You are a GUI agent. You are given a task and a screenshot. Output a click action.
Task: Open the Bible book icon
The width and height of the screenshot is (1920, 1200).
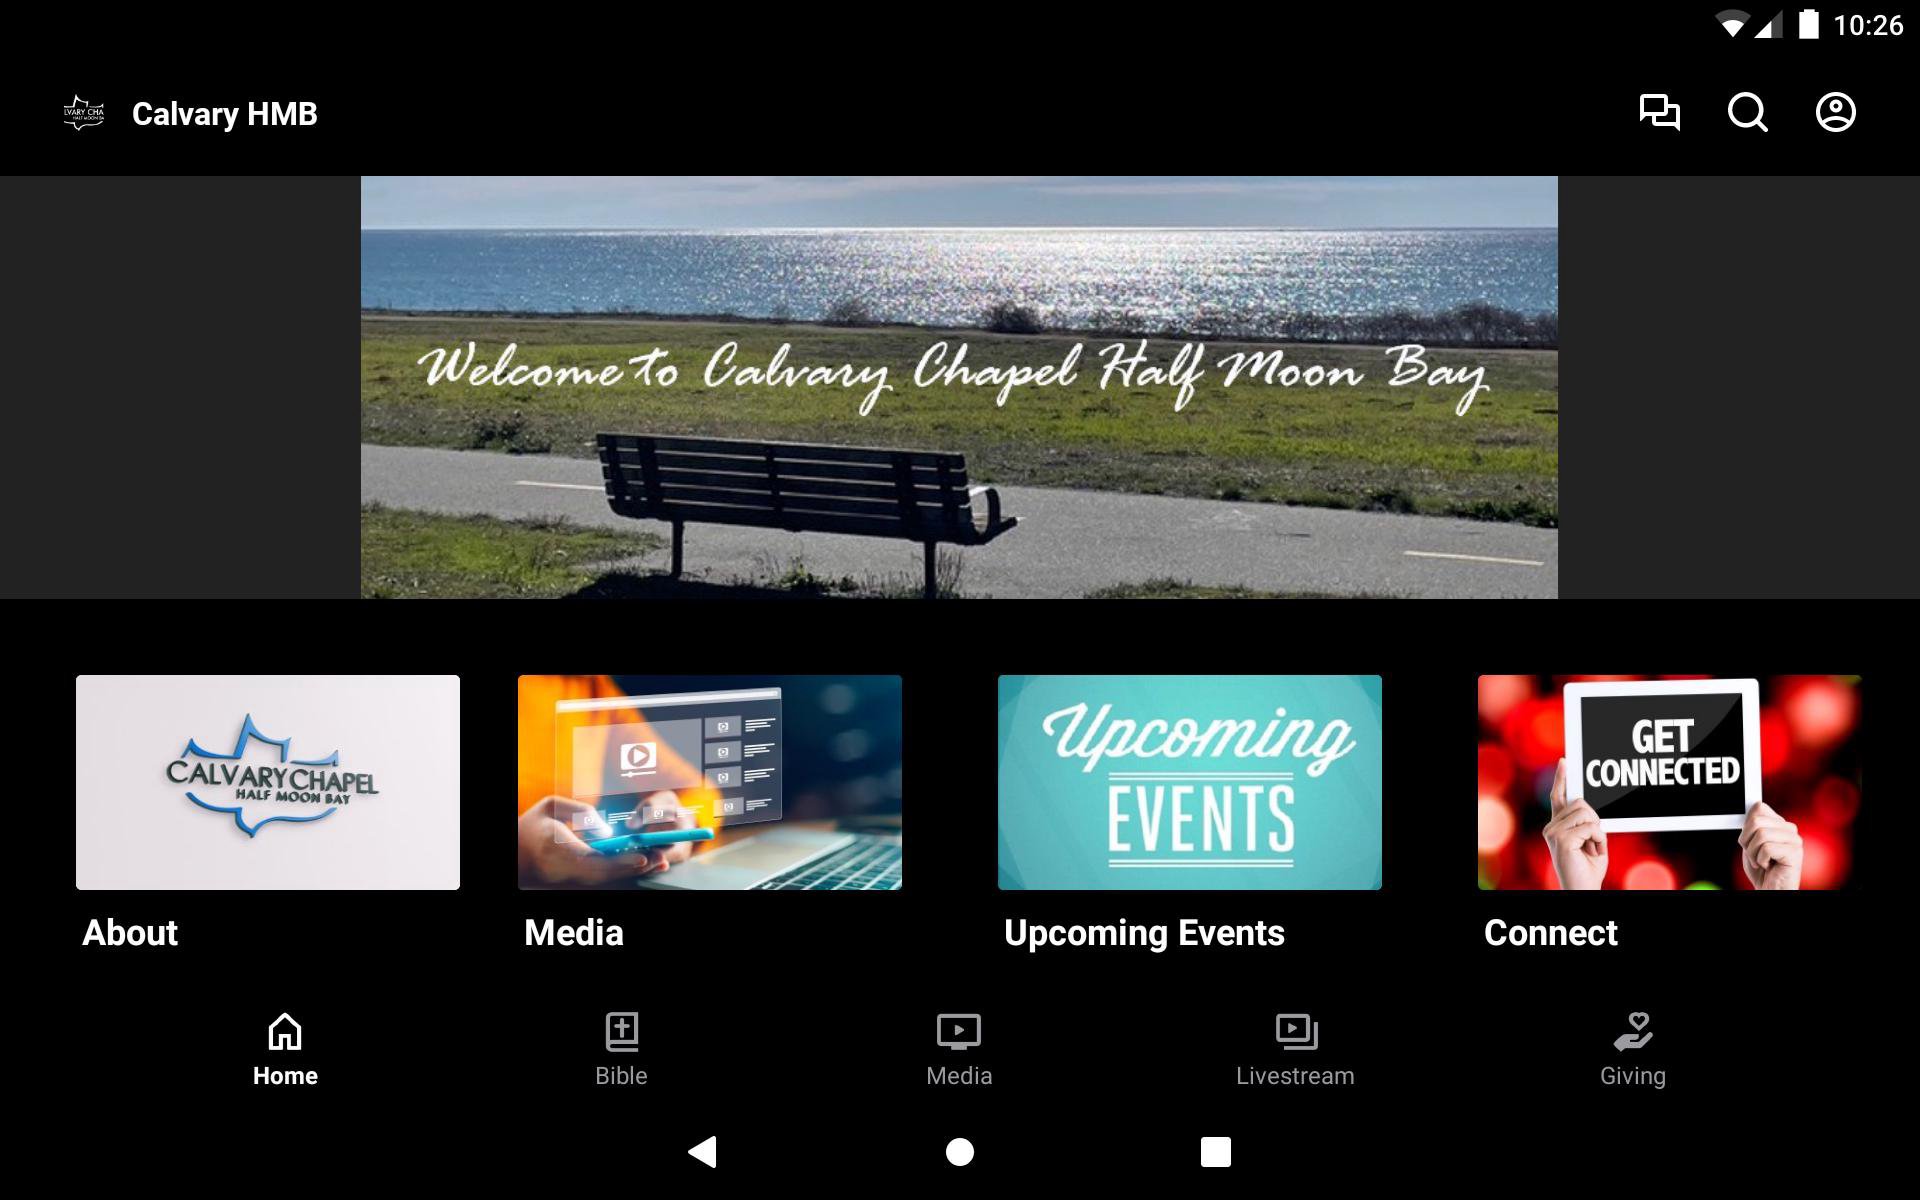coord(622,1031)
